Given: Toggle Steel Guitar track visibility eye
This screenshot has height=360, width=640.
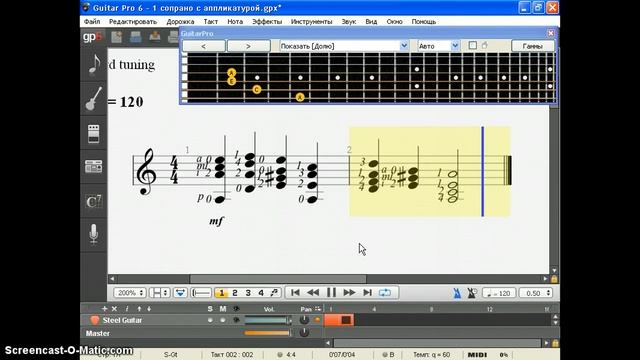Looking at the screenshot, I should coord(236,320).
